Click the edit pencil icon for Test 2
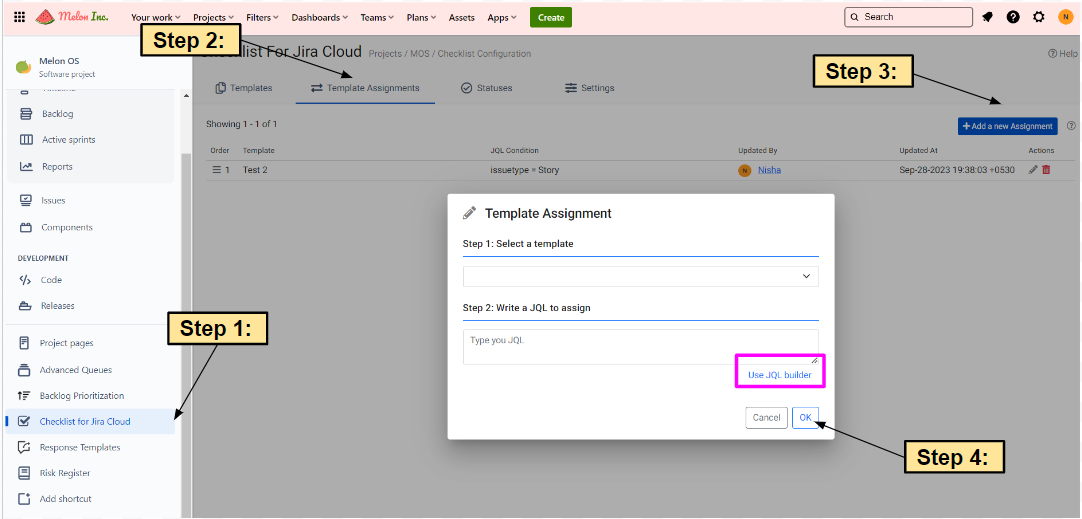1082x519 pixels. pyautogui.click(x=1033, y=170)
